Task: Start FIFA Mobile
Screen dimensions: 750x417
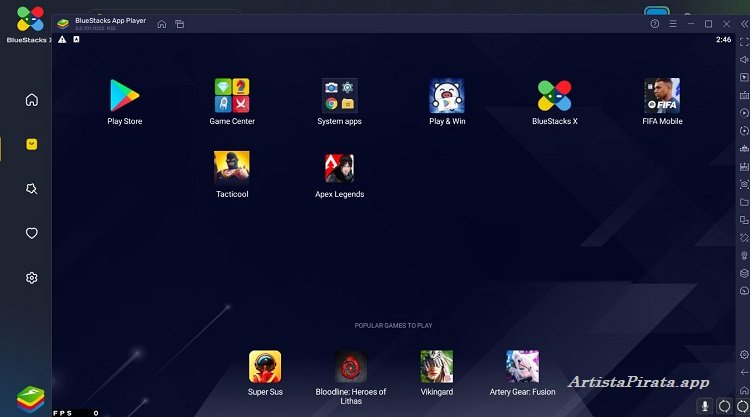Action: point(662,96)
